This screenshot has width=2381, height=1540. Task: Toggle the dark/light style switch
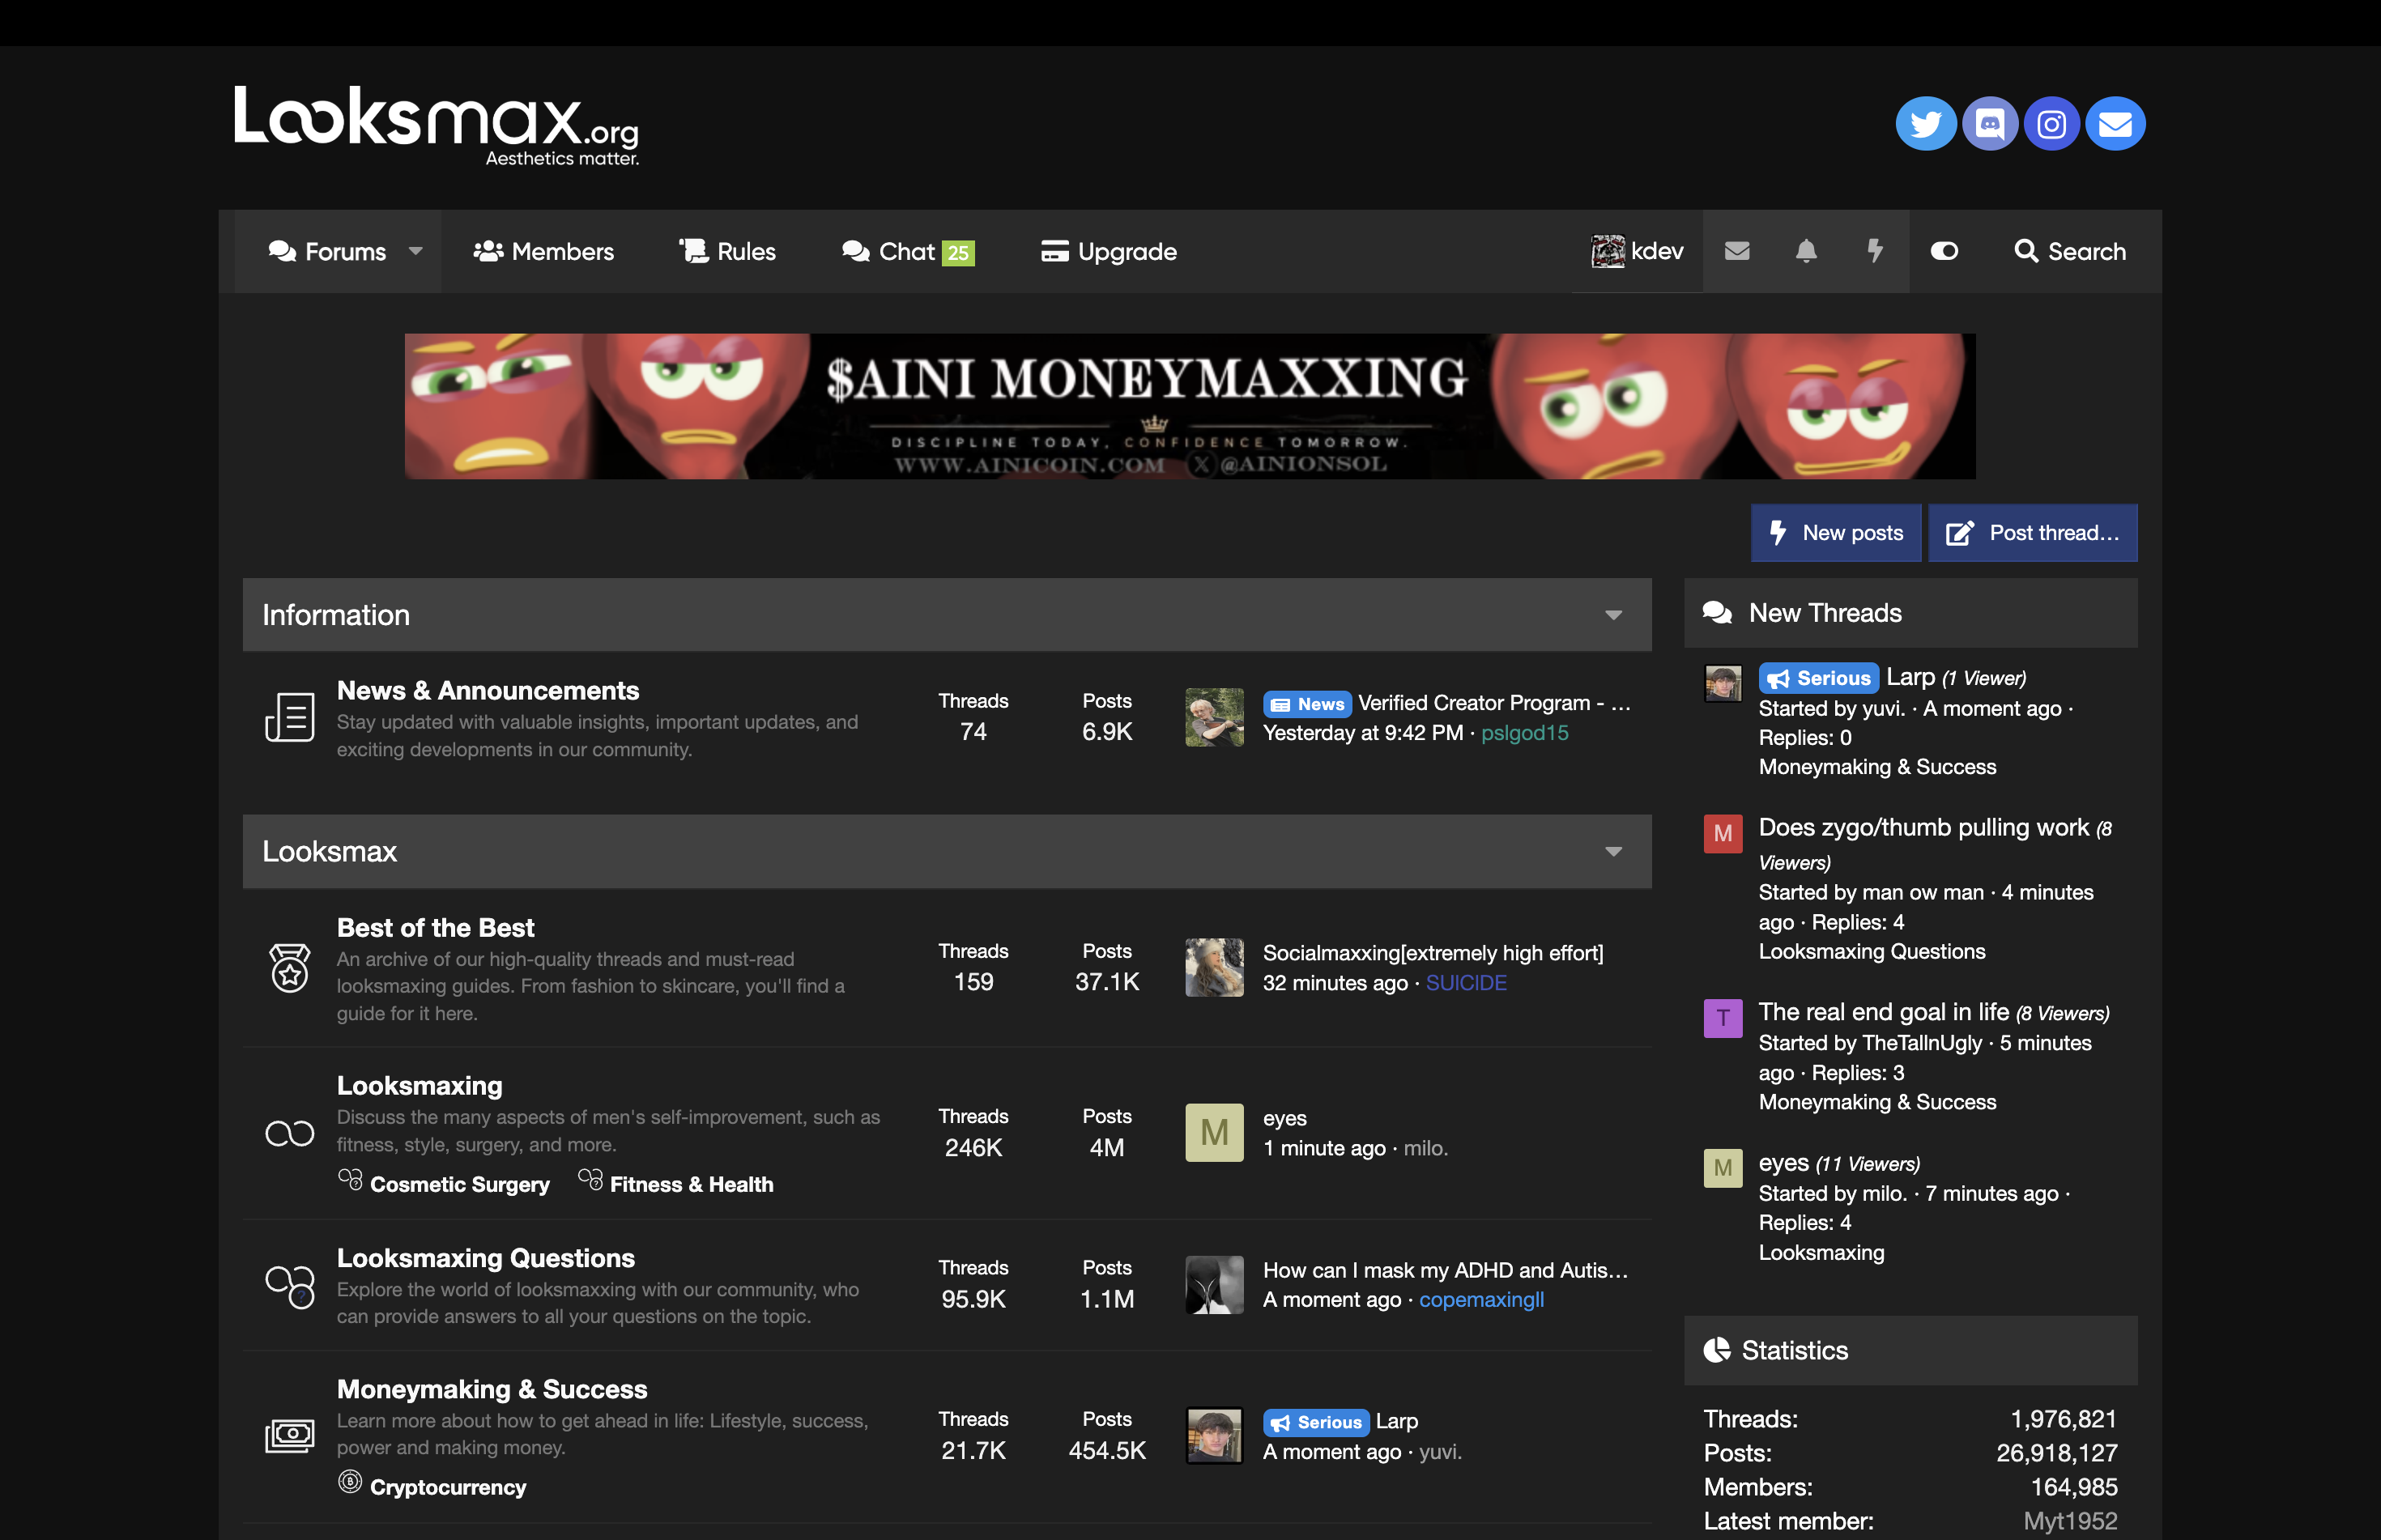pos(1944,251)
